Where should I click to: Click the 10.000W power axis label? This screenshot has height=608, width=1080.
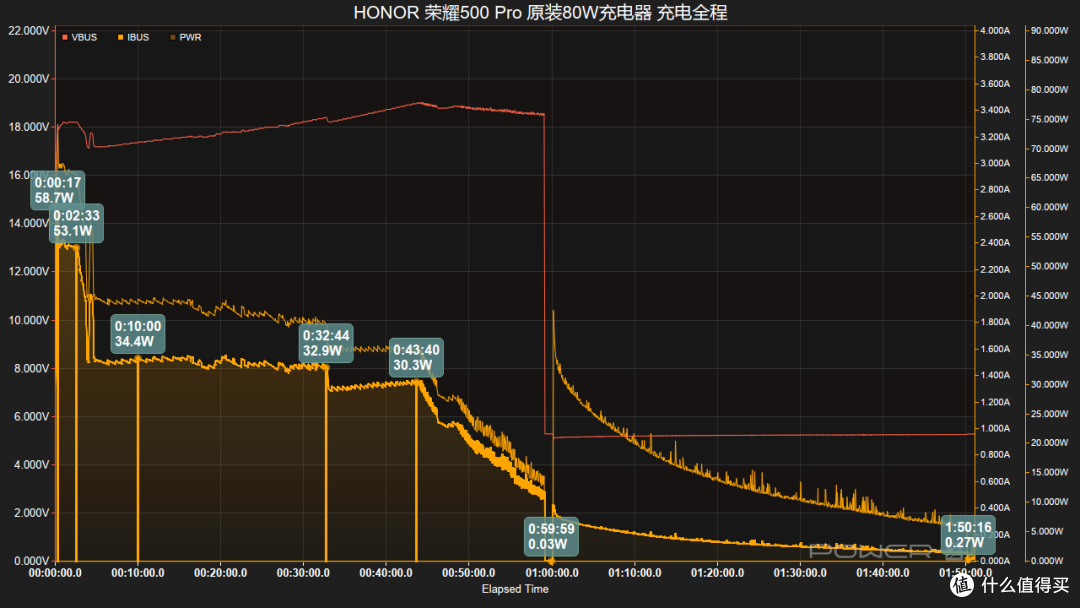click(1050, 502)
